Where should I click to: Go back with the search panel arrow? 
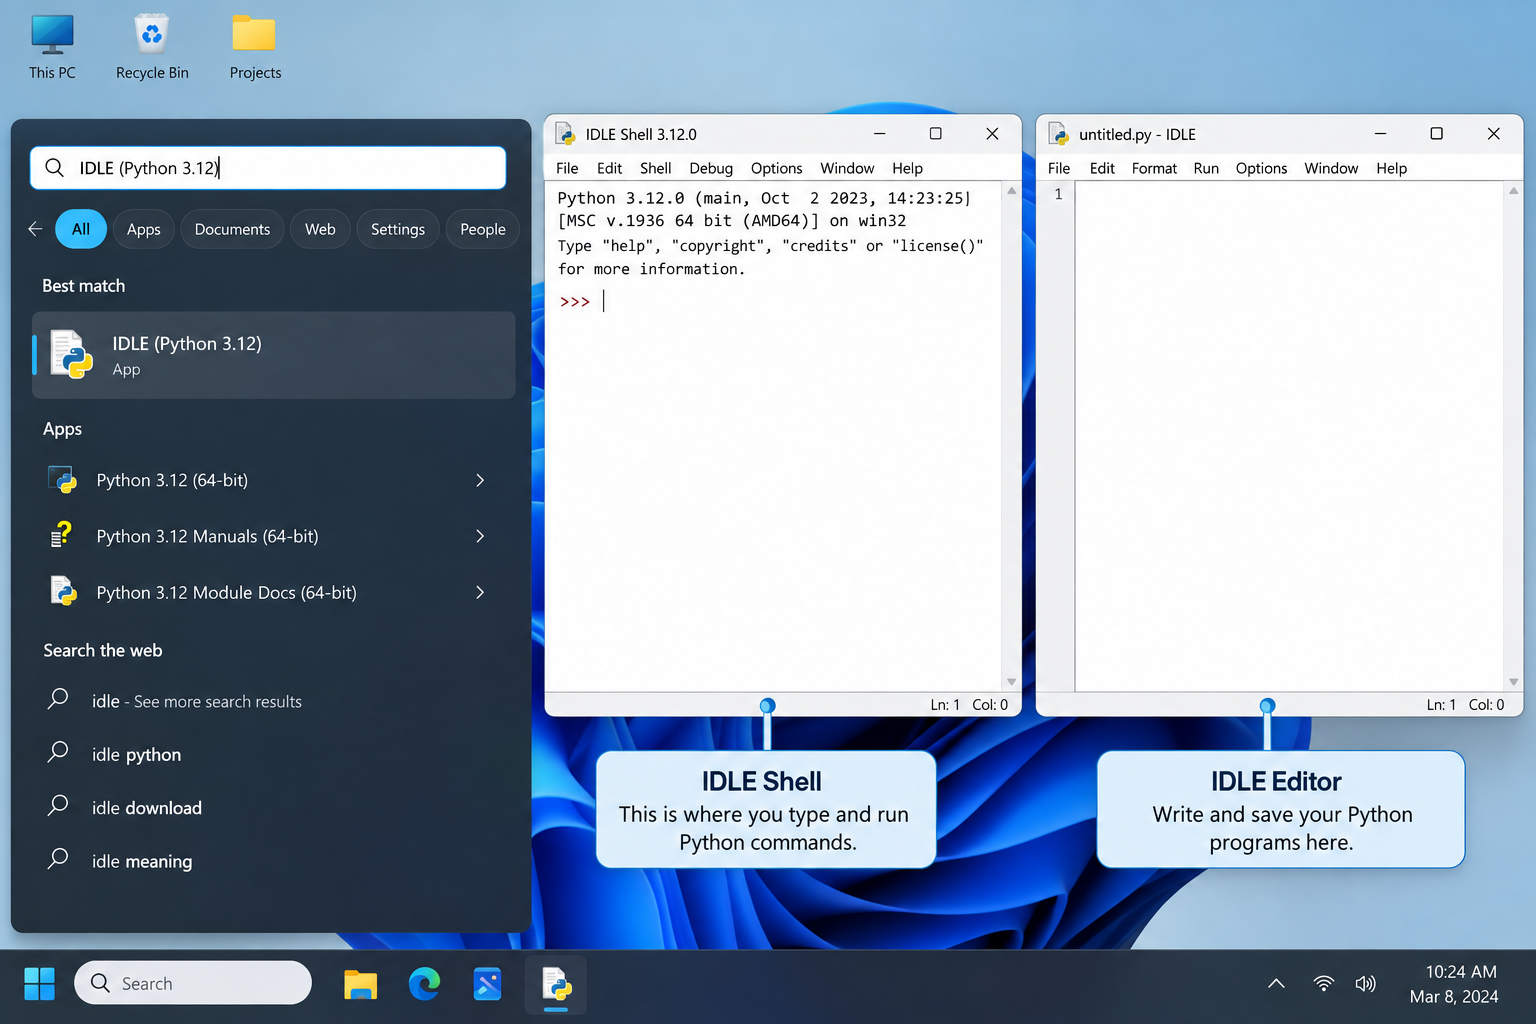click(x=35, y=229)
